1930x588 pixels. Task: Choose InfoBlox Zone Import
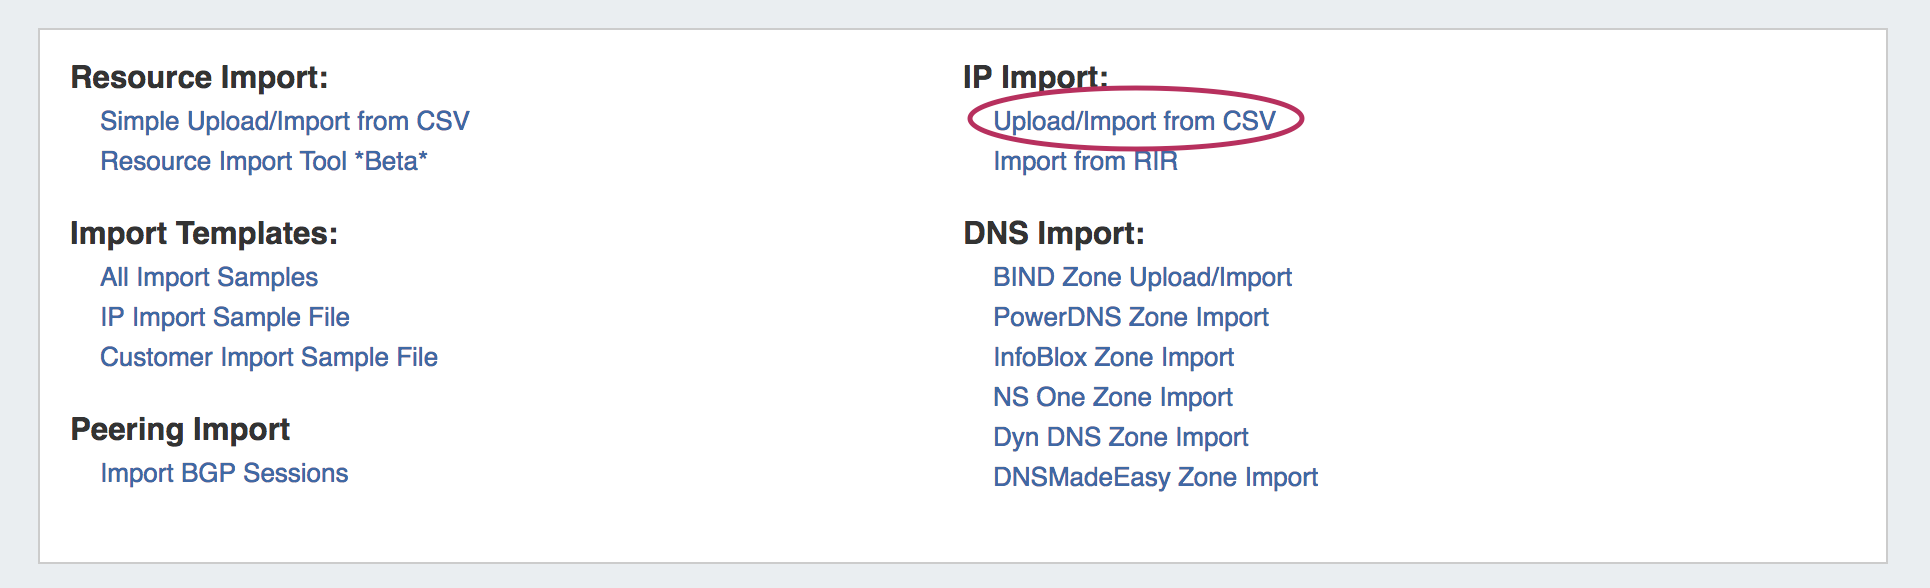pos(1113,357)
